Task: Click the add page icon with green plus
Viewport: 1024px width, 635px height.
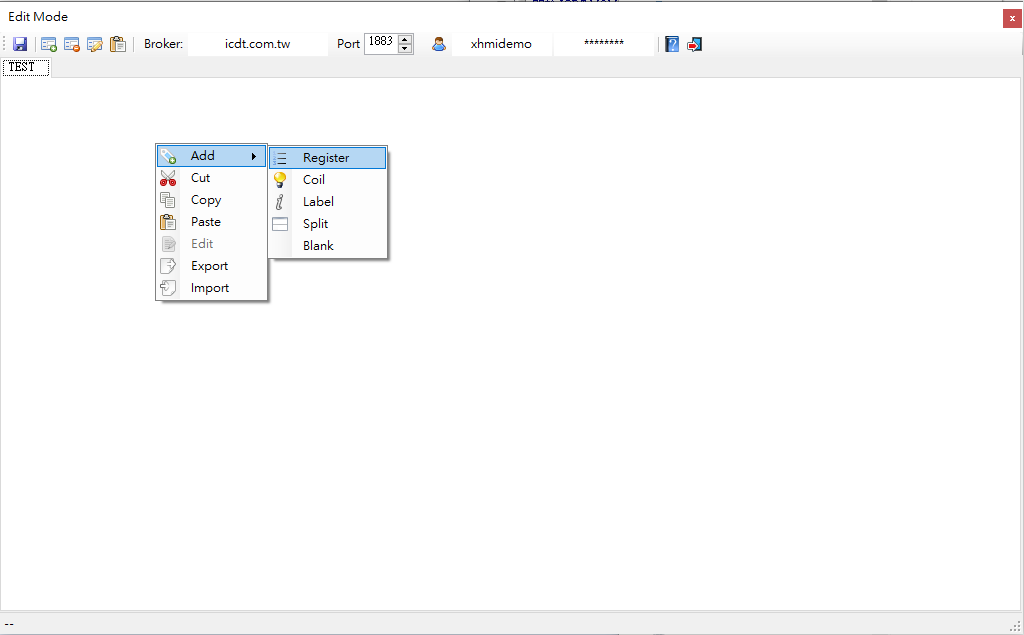Action: pos(48,44)
